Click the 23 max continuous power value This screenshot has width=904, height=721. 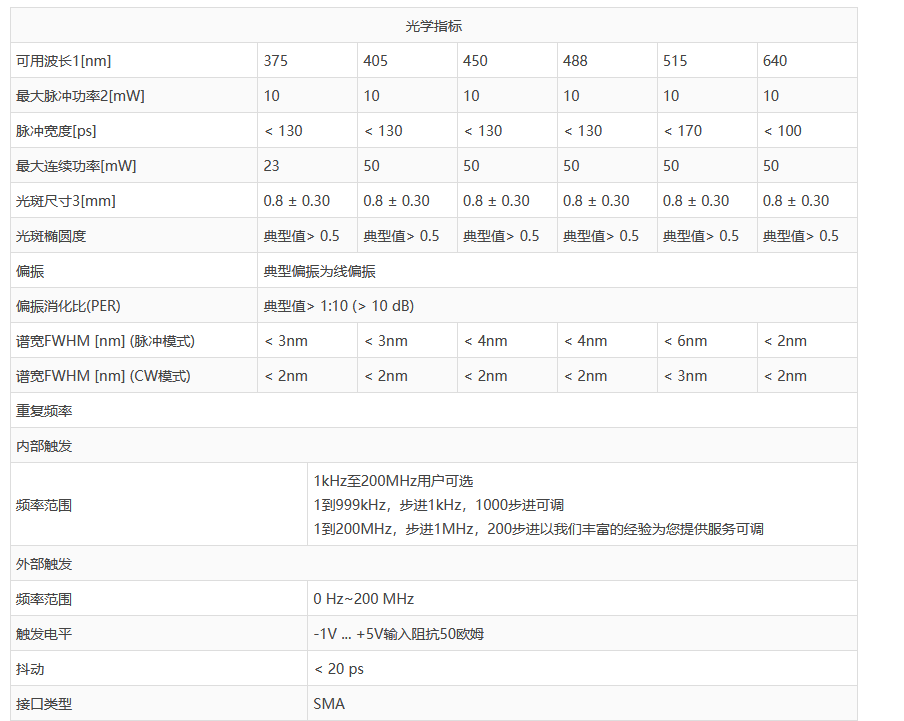click(x=272, y=166)
